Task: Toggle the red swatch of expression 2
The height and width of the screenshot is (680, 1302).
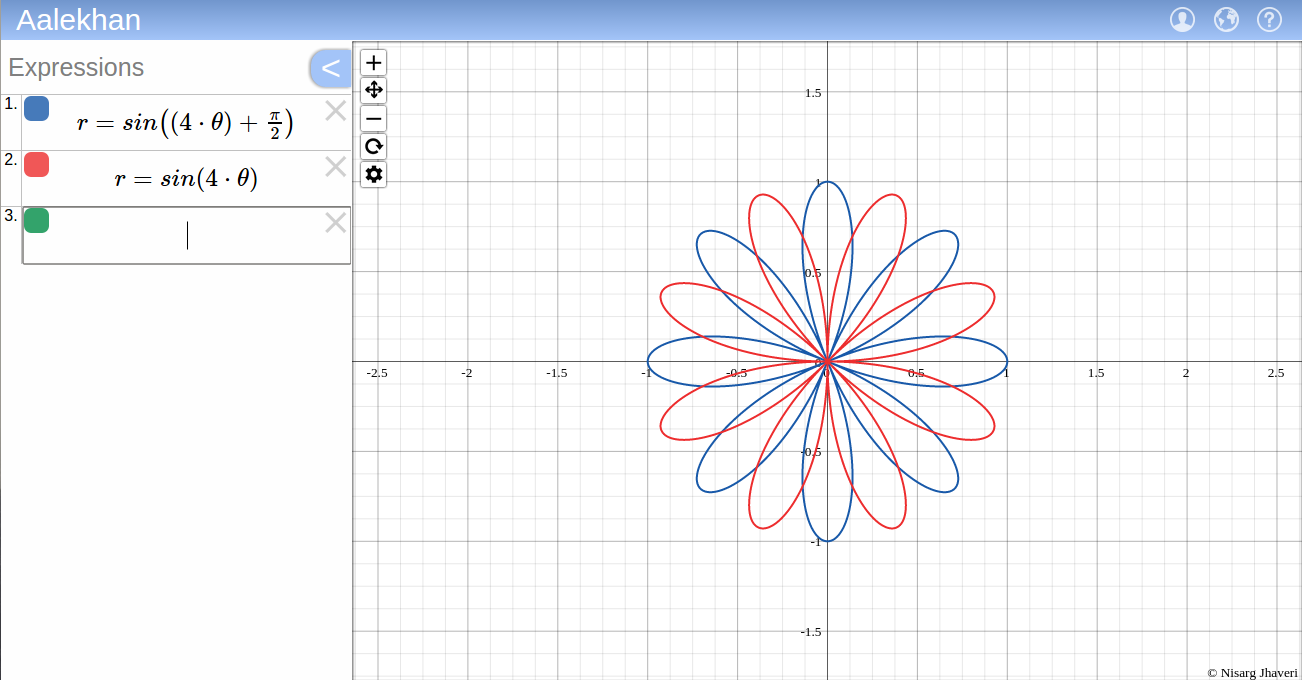Action: 37,165
